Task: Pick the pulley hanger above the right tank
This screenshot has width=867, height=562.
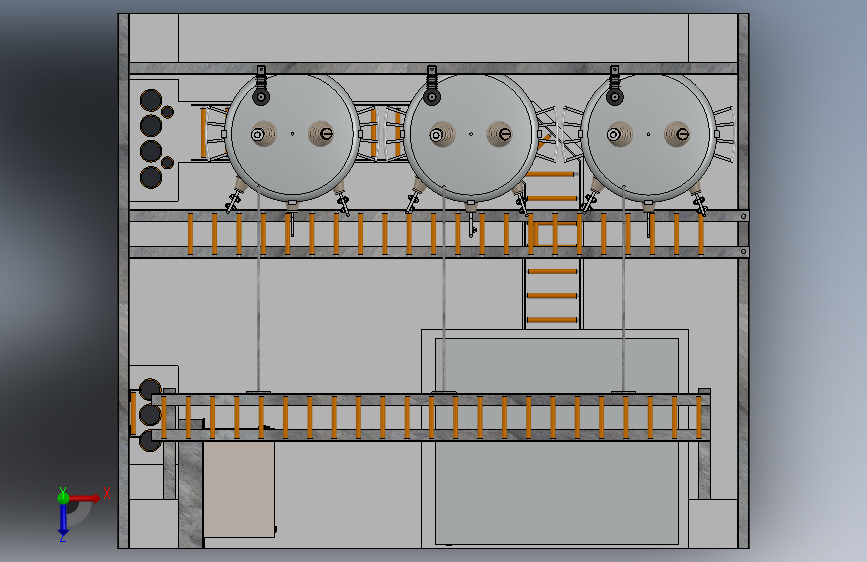Action: pyautogui.click(x=614, y=85)
